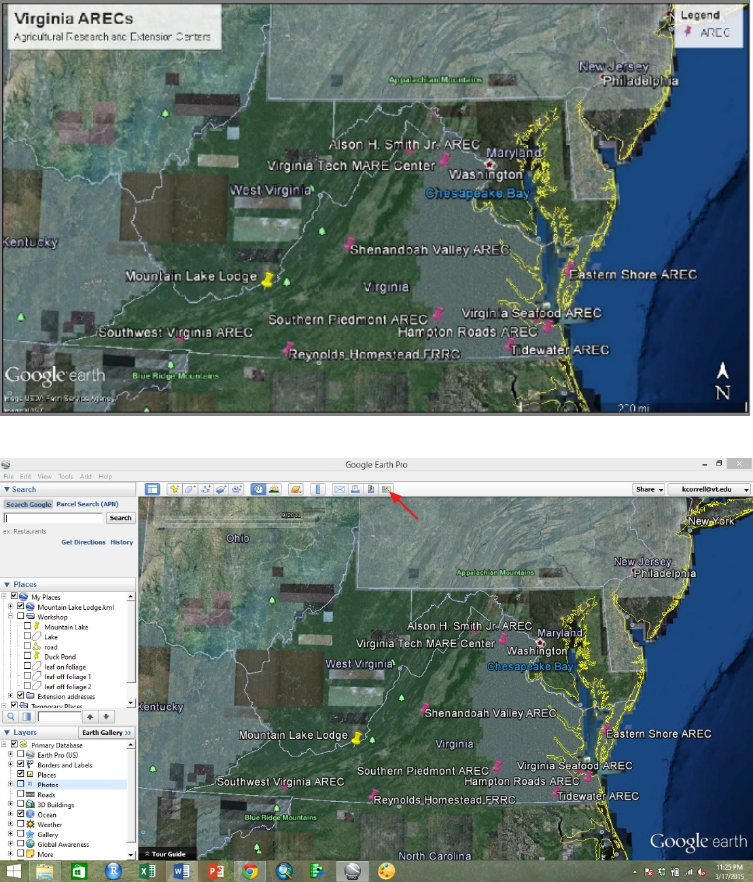Screen dimensions: 753x882
Task: Open the View menu
Action: click(x=45, y=476)
